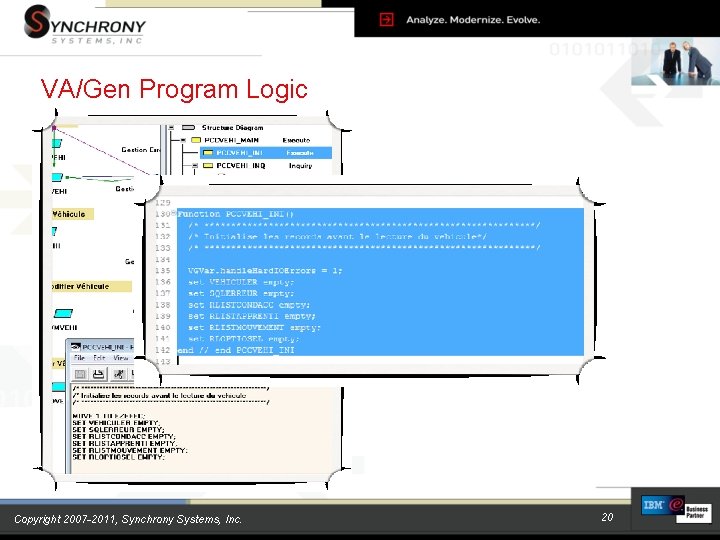This screenshot has width=720, height=540.
Task: Click the PCCVEHI_INI window title bar icon
Action: point(75,347)
